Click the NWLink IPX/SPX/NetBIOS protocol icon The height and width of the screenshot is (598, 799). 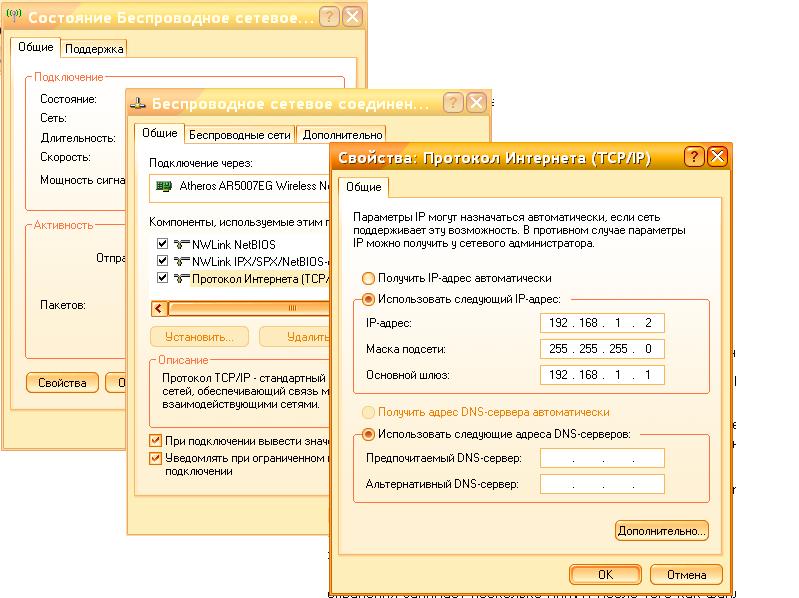180,261
